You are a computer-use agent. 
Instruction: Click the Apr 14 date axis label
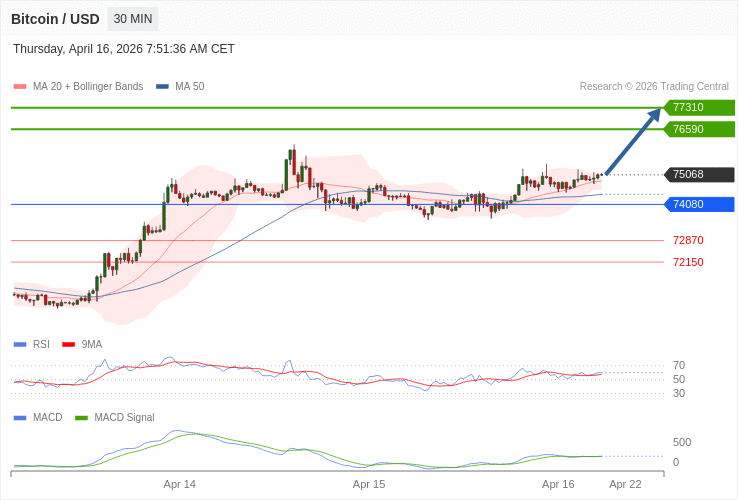coord(180,484)
